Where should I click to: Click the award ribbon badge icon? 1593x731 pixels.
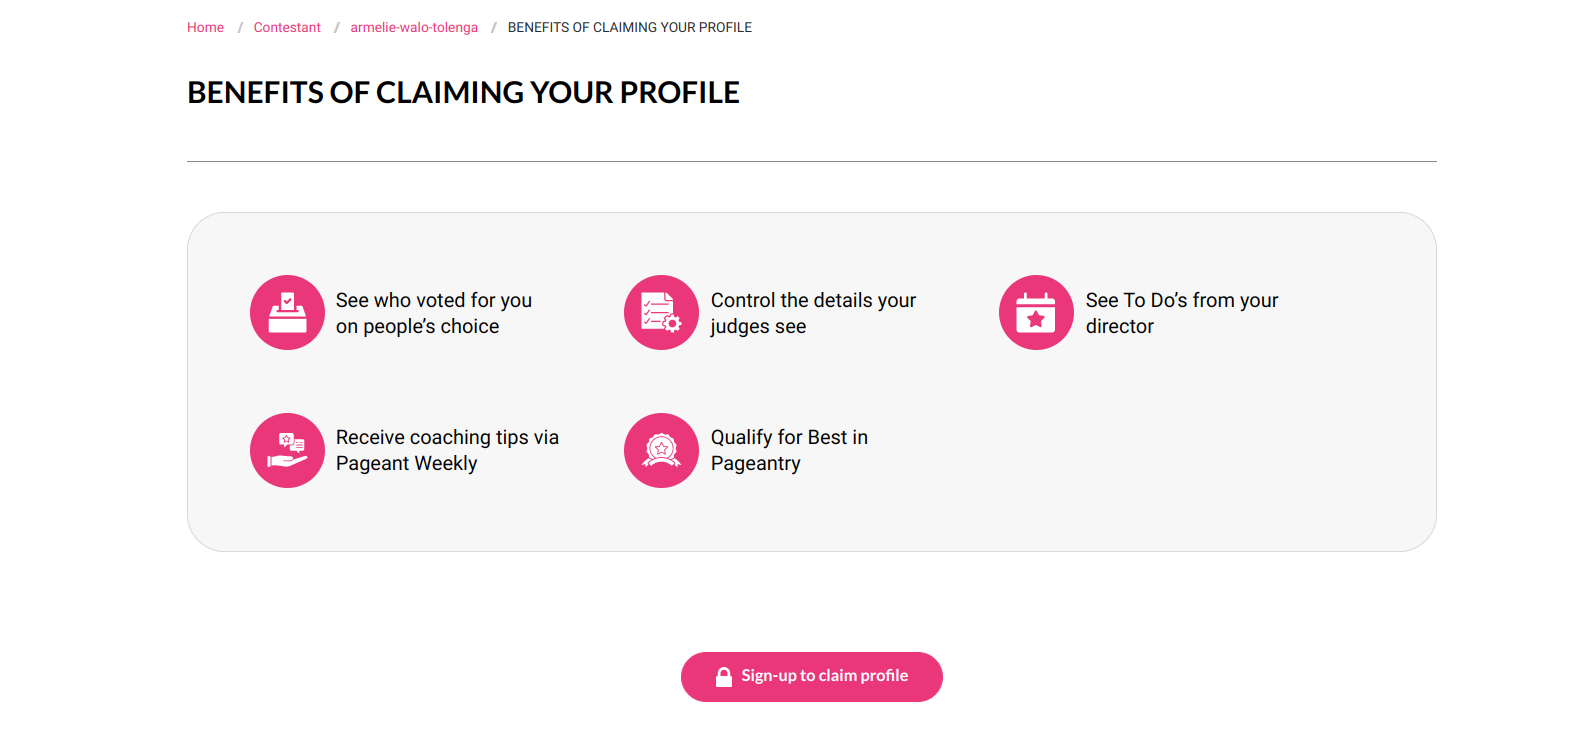pyautogui.click(x=661, y=450)
